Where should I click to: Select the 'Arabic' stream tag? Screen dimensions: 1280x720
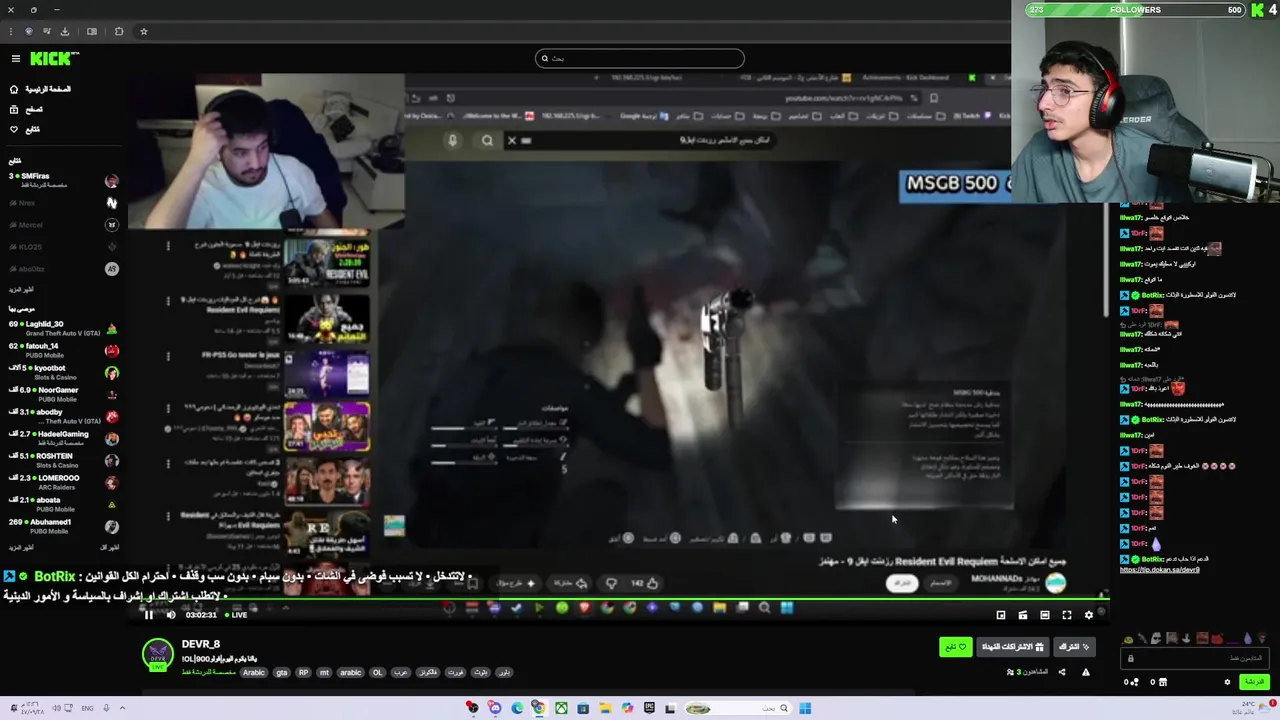pos(254,672)
